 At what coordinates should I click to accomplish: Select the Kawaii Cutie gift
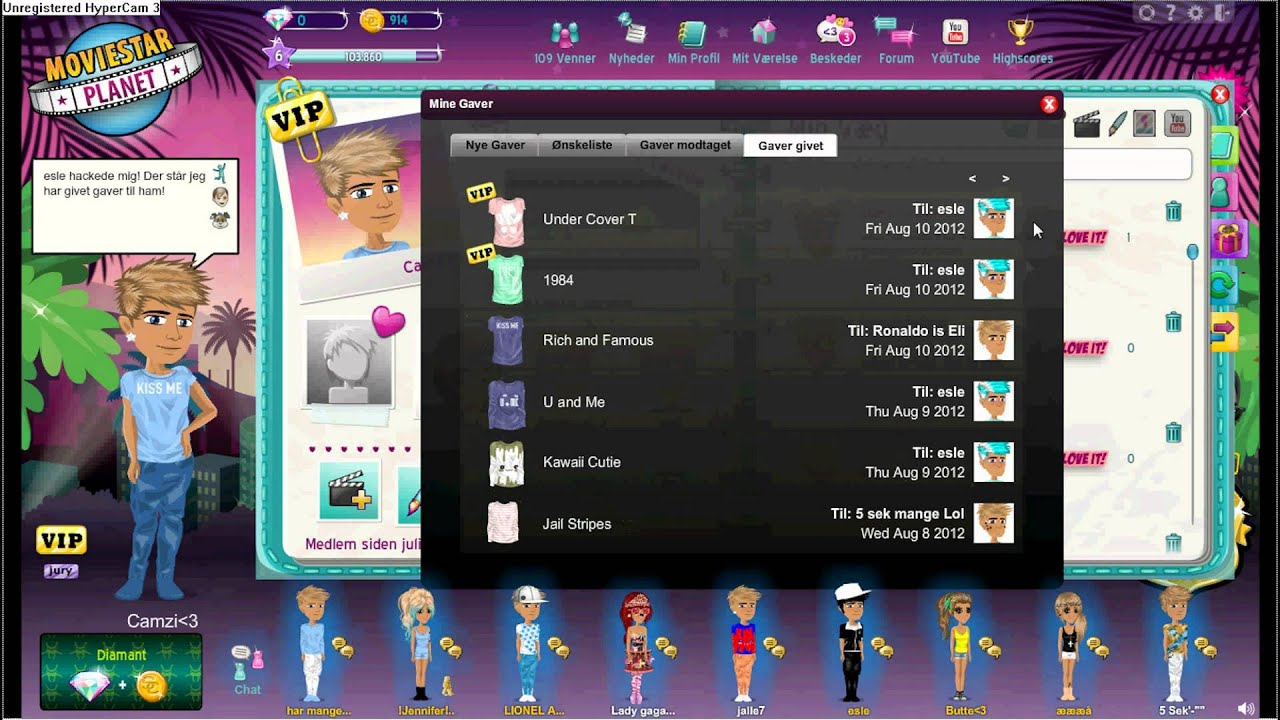(742, 463)
